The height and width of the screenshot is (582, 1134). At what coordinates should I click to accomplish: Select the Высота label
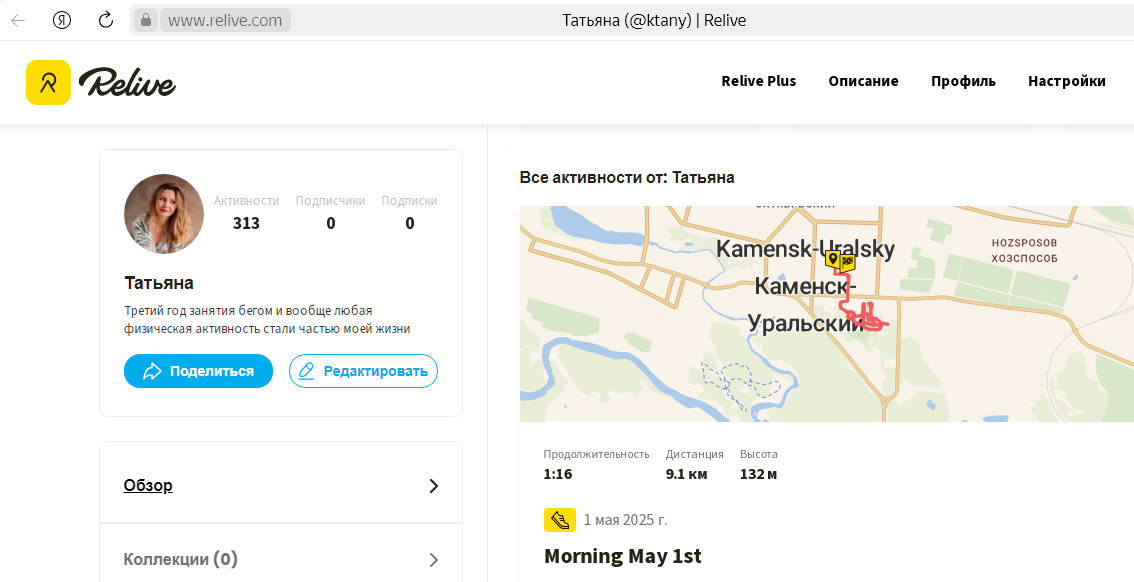click(759, 454)
